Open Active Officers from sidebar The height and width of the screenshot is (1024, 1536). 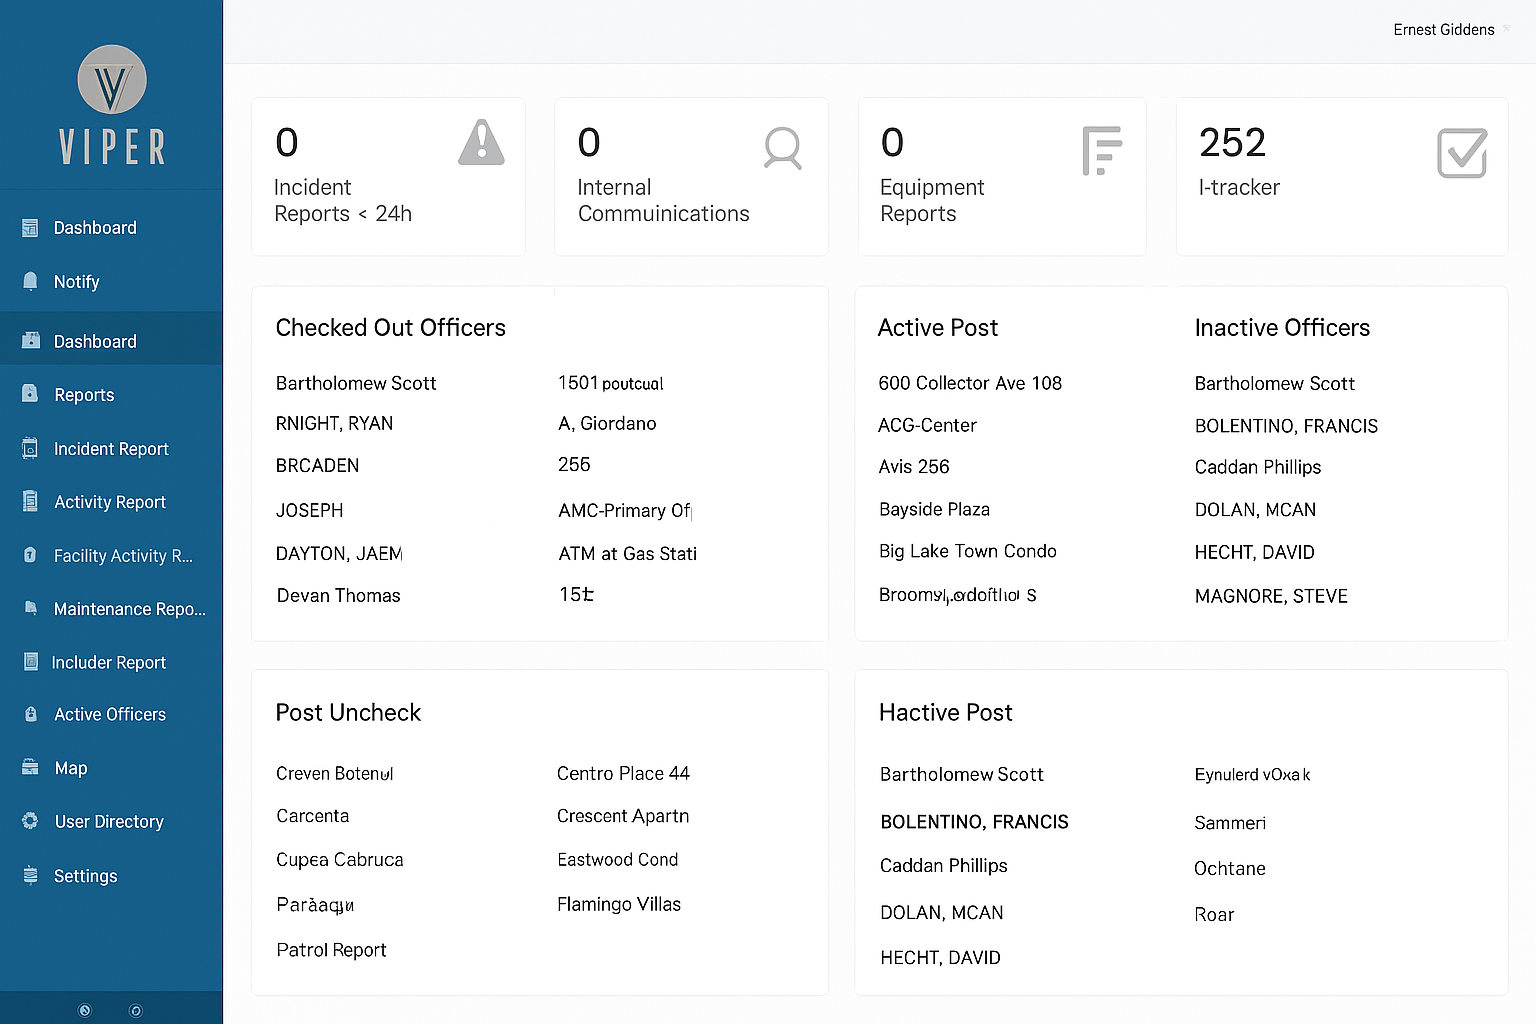pos(110,714)
